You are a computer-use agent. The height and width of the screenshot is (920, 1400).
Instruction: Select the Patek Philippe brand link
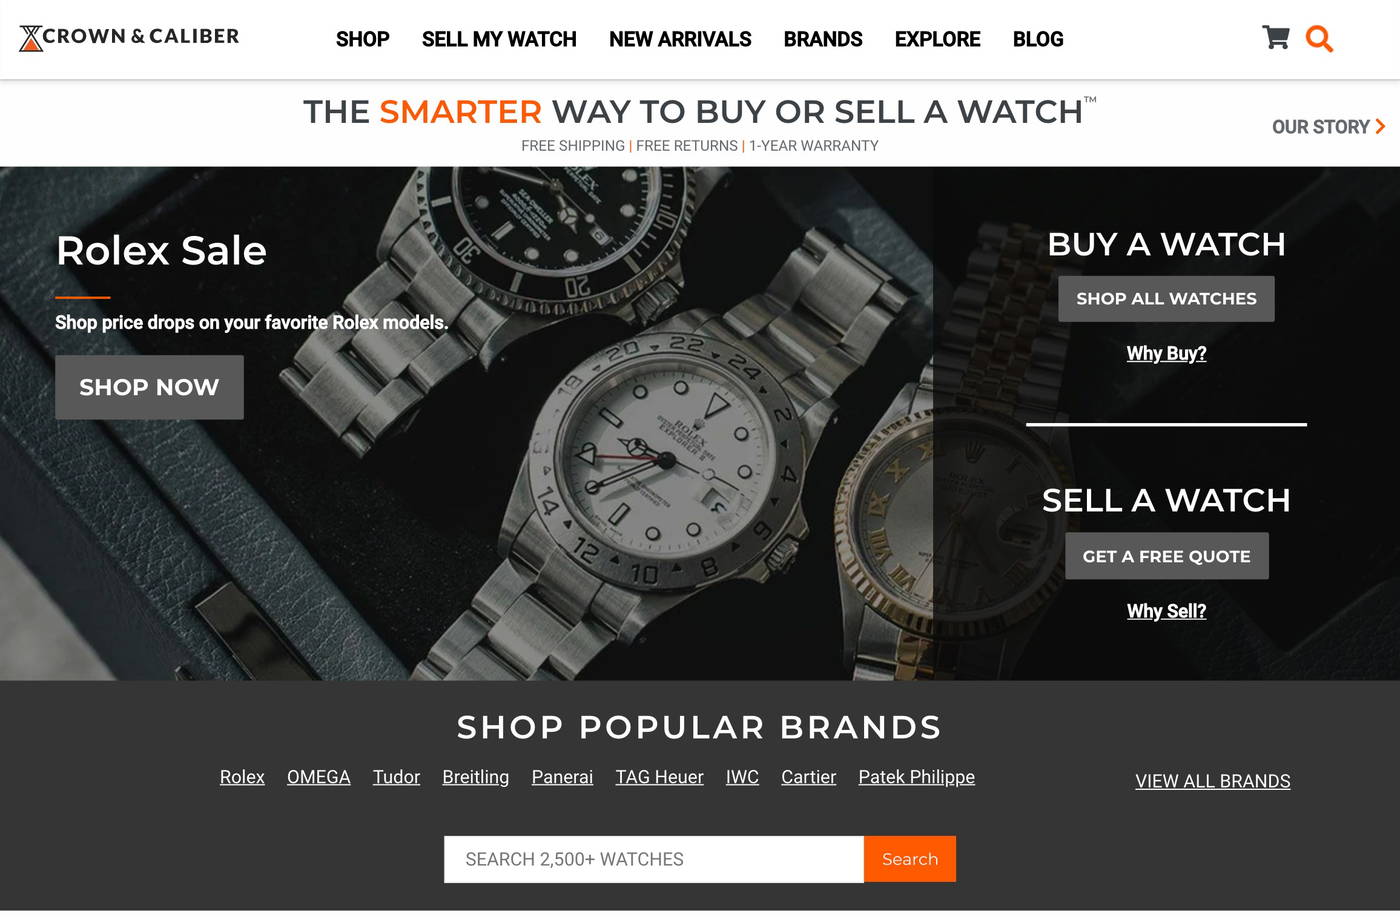916,777
